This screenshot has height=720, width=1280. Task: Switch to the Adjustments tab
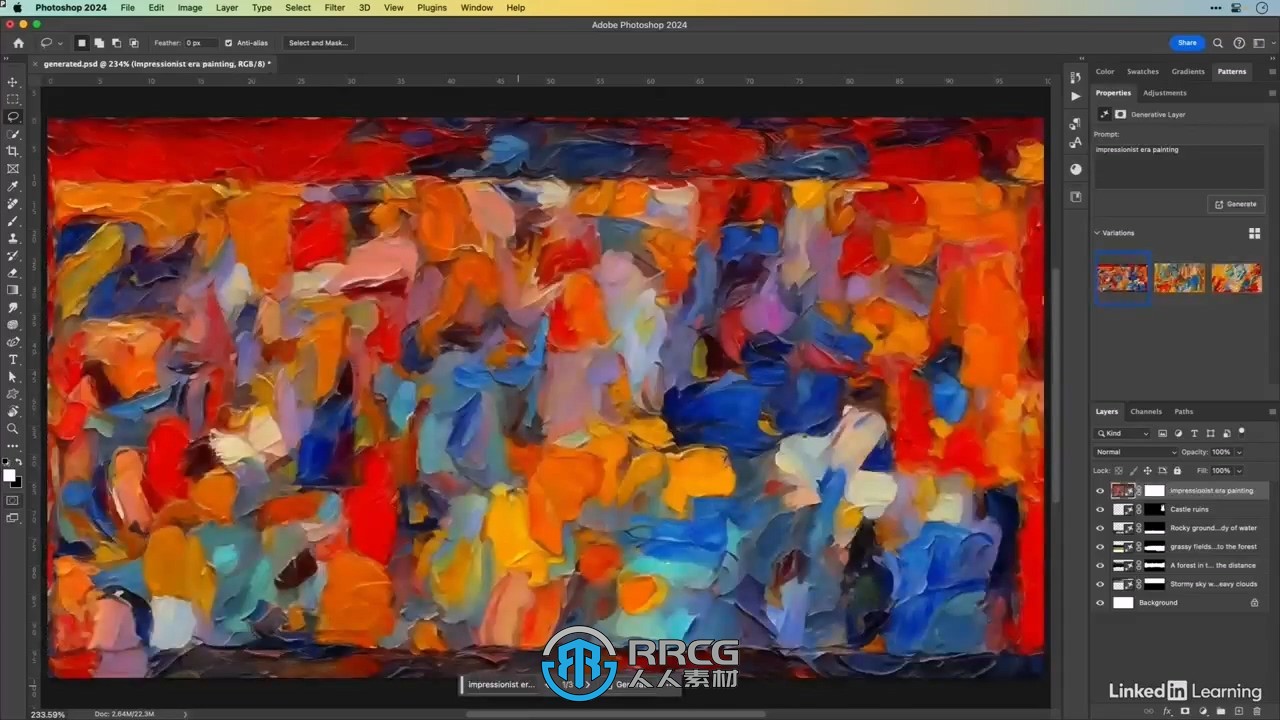tap(1165, 93)
